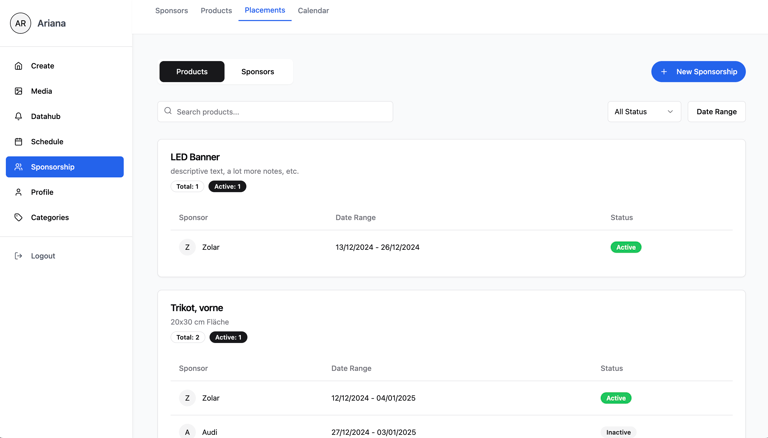Viewport: 768px width, 438px height.
Task: Open Media from the sidebar
Action: coord(65,91)
